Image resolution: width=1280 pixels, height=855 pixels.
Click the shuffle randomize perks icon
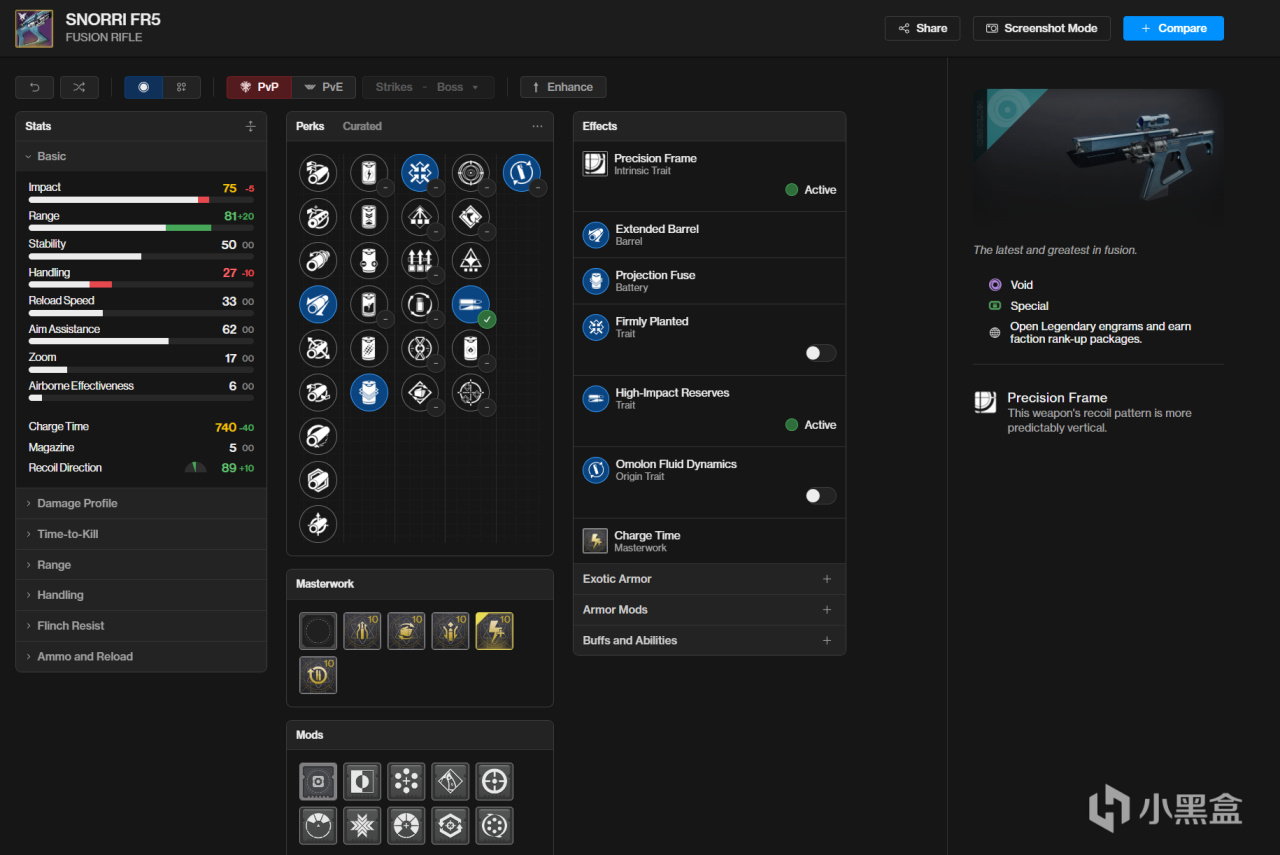click(x=79, y=87)
